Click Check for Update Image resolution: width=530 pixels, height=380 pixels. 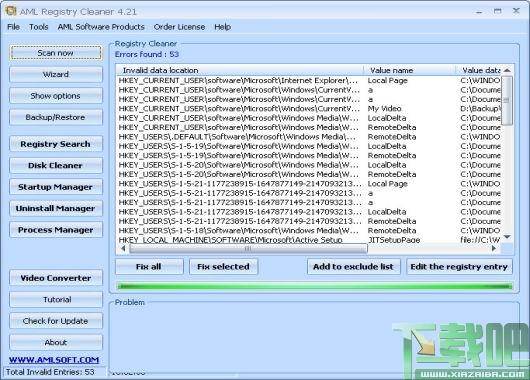56,321
